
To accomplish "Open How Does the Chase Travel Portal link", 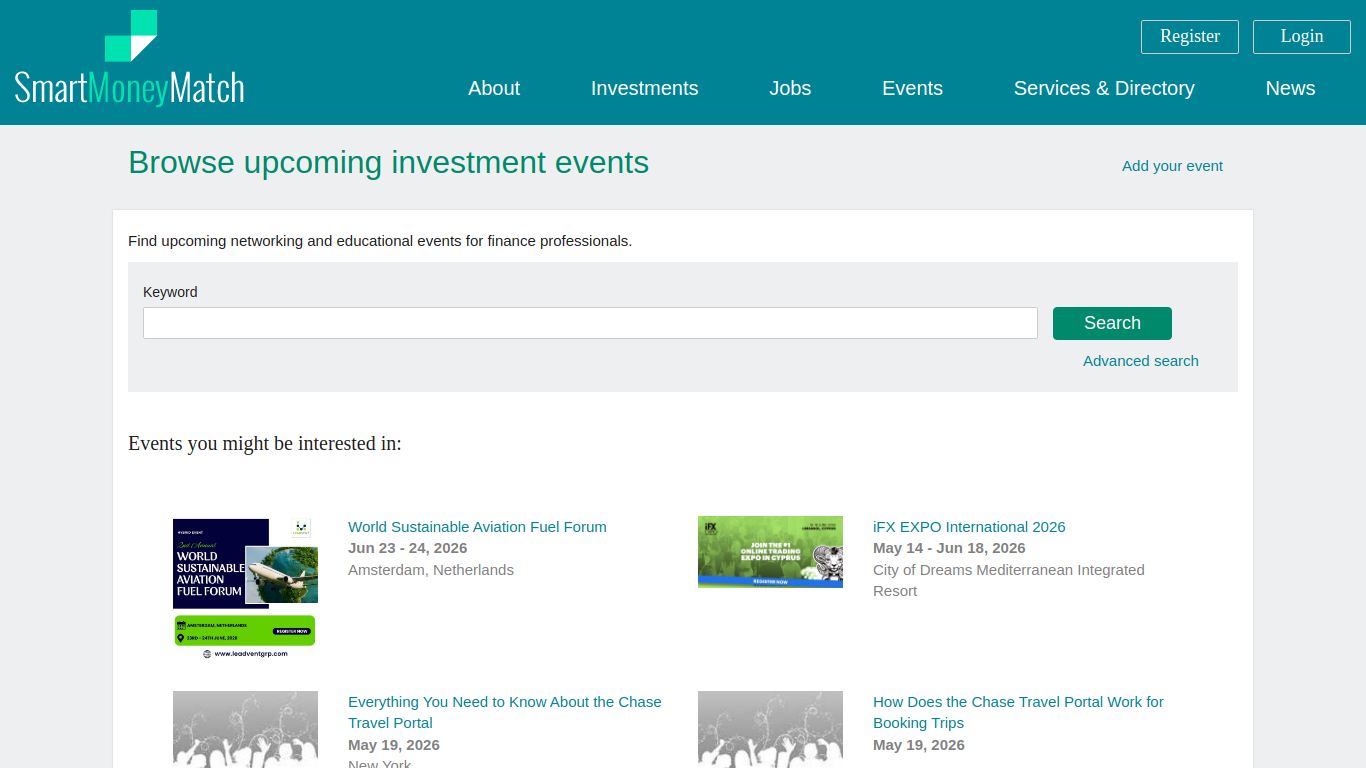I will click(x=1018, y=712).
